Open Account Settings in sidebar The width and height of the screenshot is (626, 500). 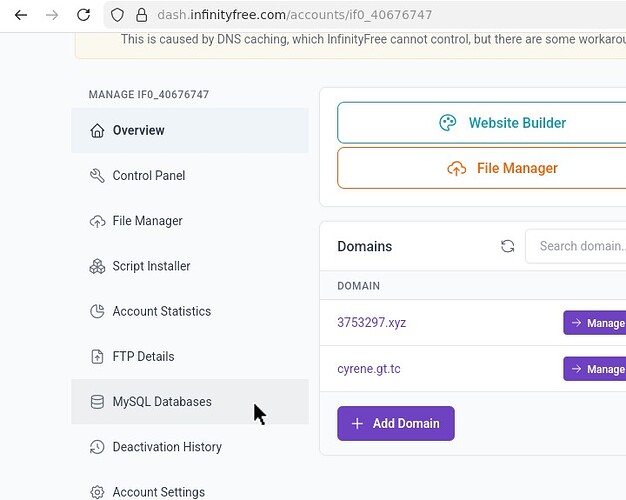[158, 491]
